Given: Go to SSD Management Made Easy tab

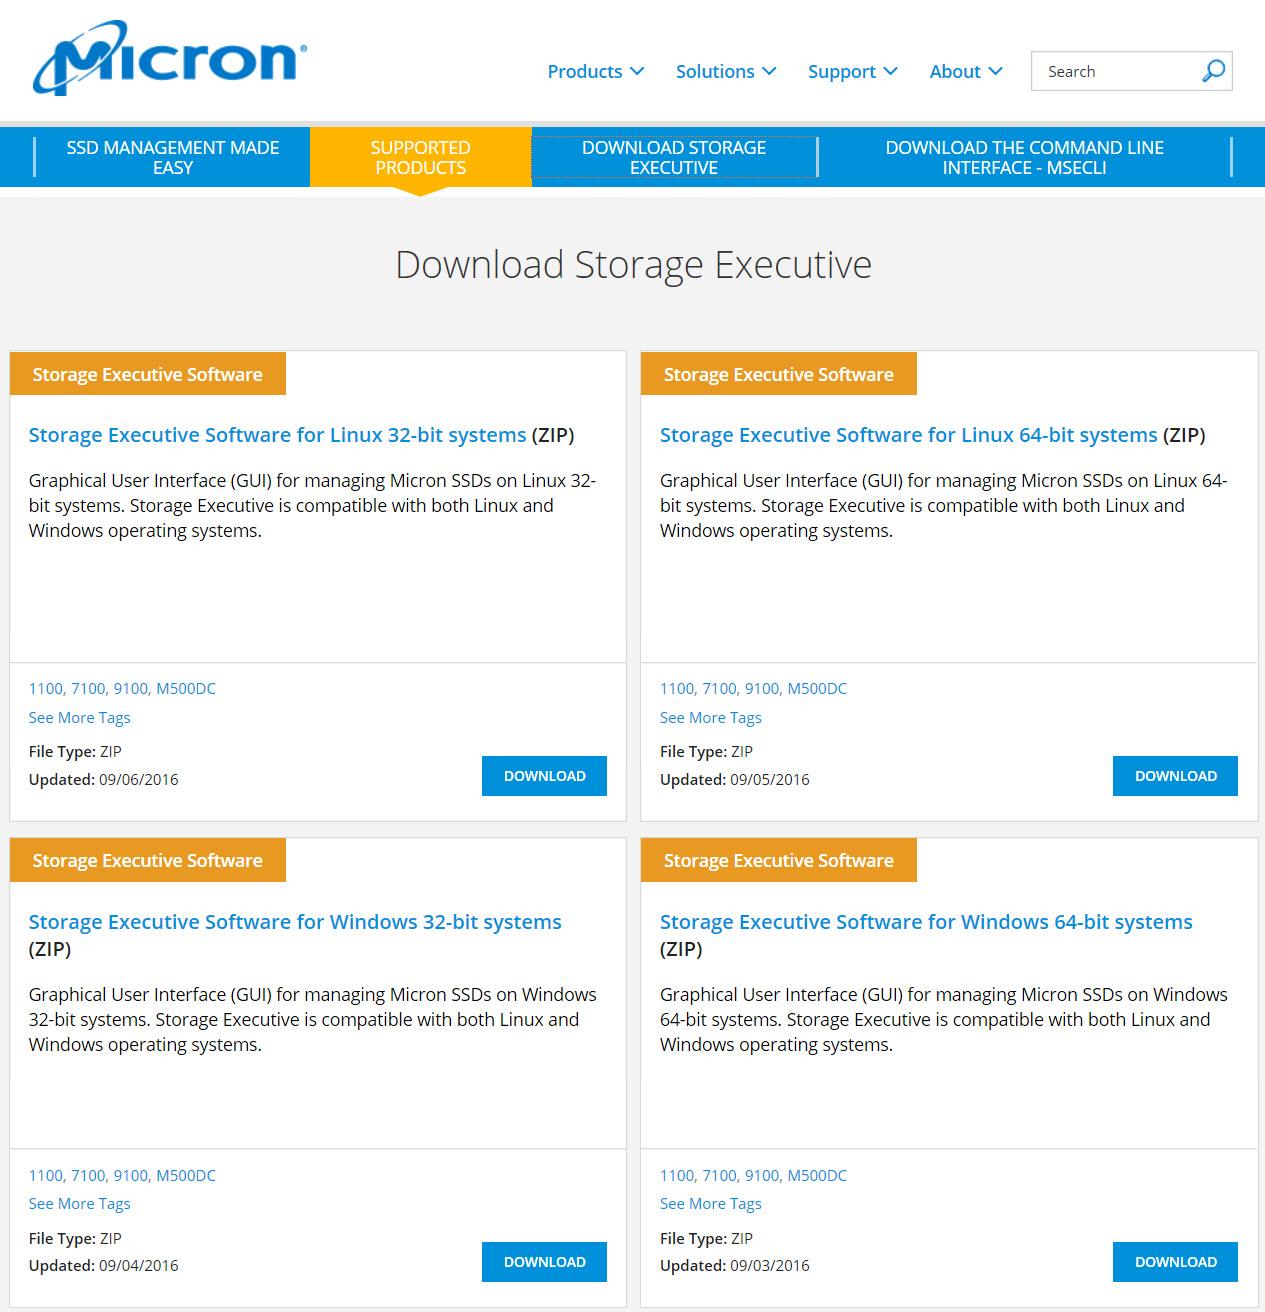Looking at the screenshot, I should [173, 157].
